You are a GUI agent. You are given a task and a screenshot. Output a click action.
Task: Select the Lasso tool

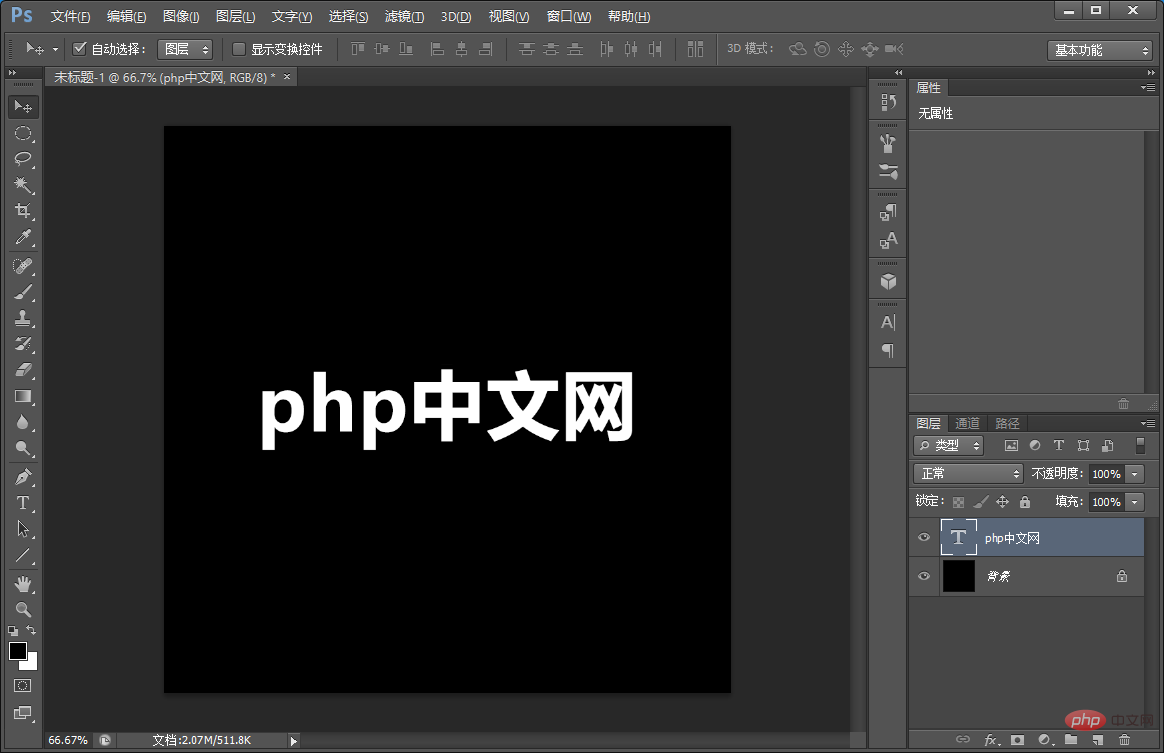tap(23, 159)
